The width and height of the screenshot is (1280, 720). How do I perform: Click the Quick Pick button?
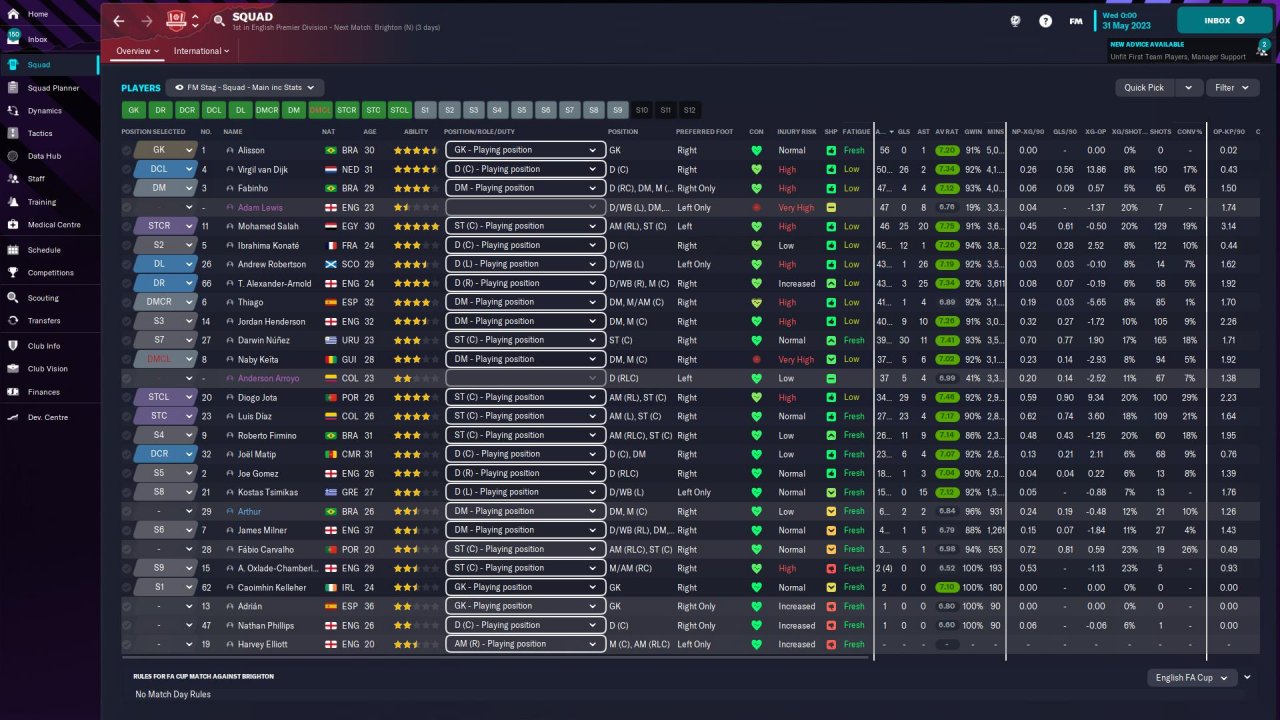point(1145,88)
